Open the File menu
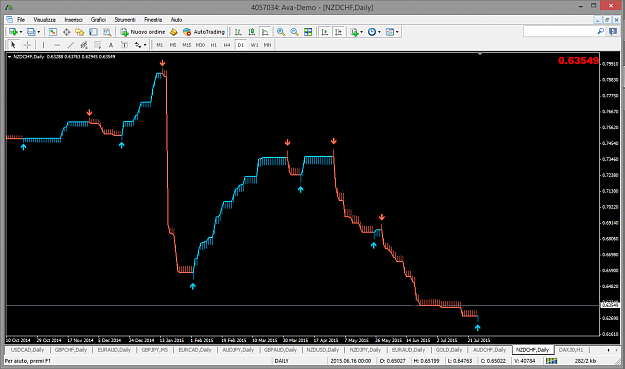 [x=21, y=20]
